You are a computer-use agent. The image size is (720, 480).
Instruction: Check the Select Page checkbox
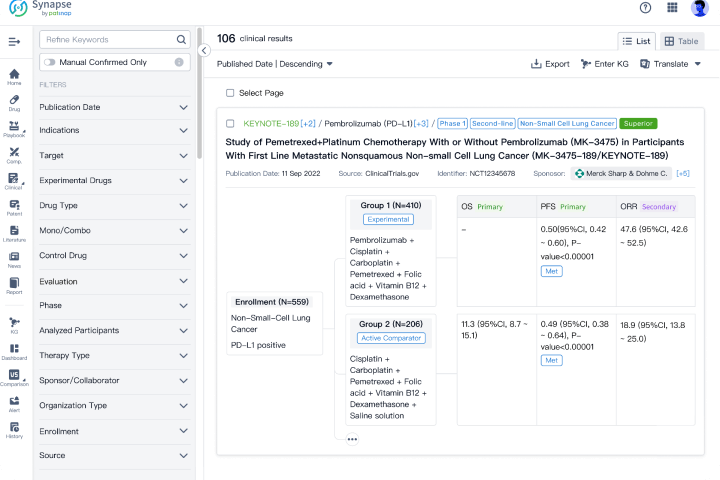[x=230, y=93]
